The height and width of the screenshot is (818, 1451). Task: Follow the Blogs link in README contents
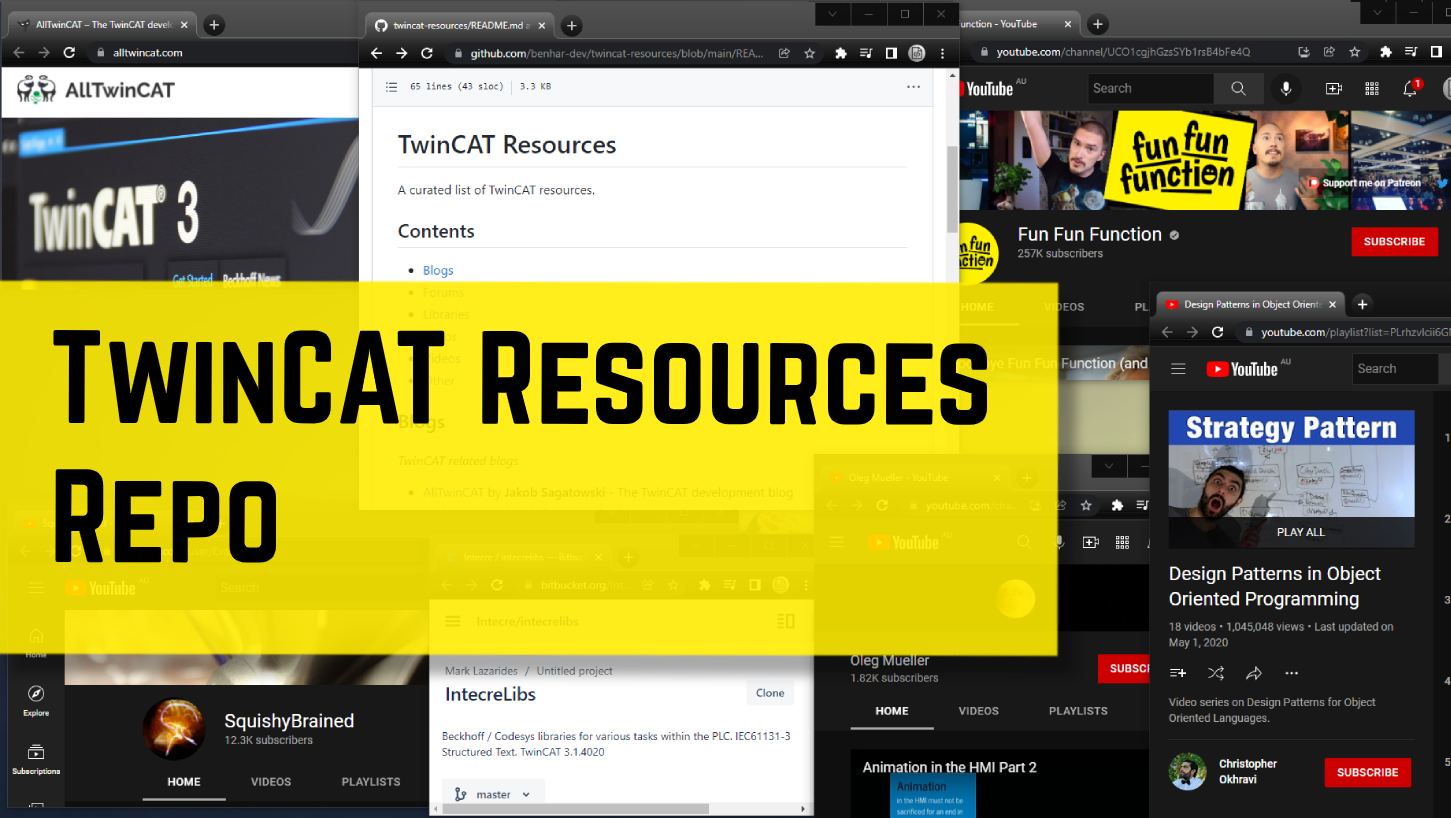pos(438,270)
